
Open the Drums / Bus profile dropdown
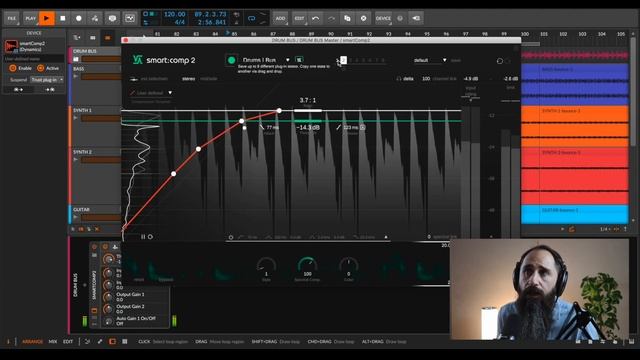pyautogui.click(x=265, y=60)
